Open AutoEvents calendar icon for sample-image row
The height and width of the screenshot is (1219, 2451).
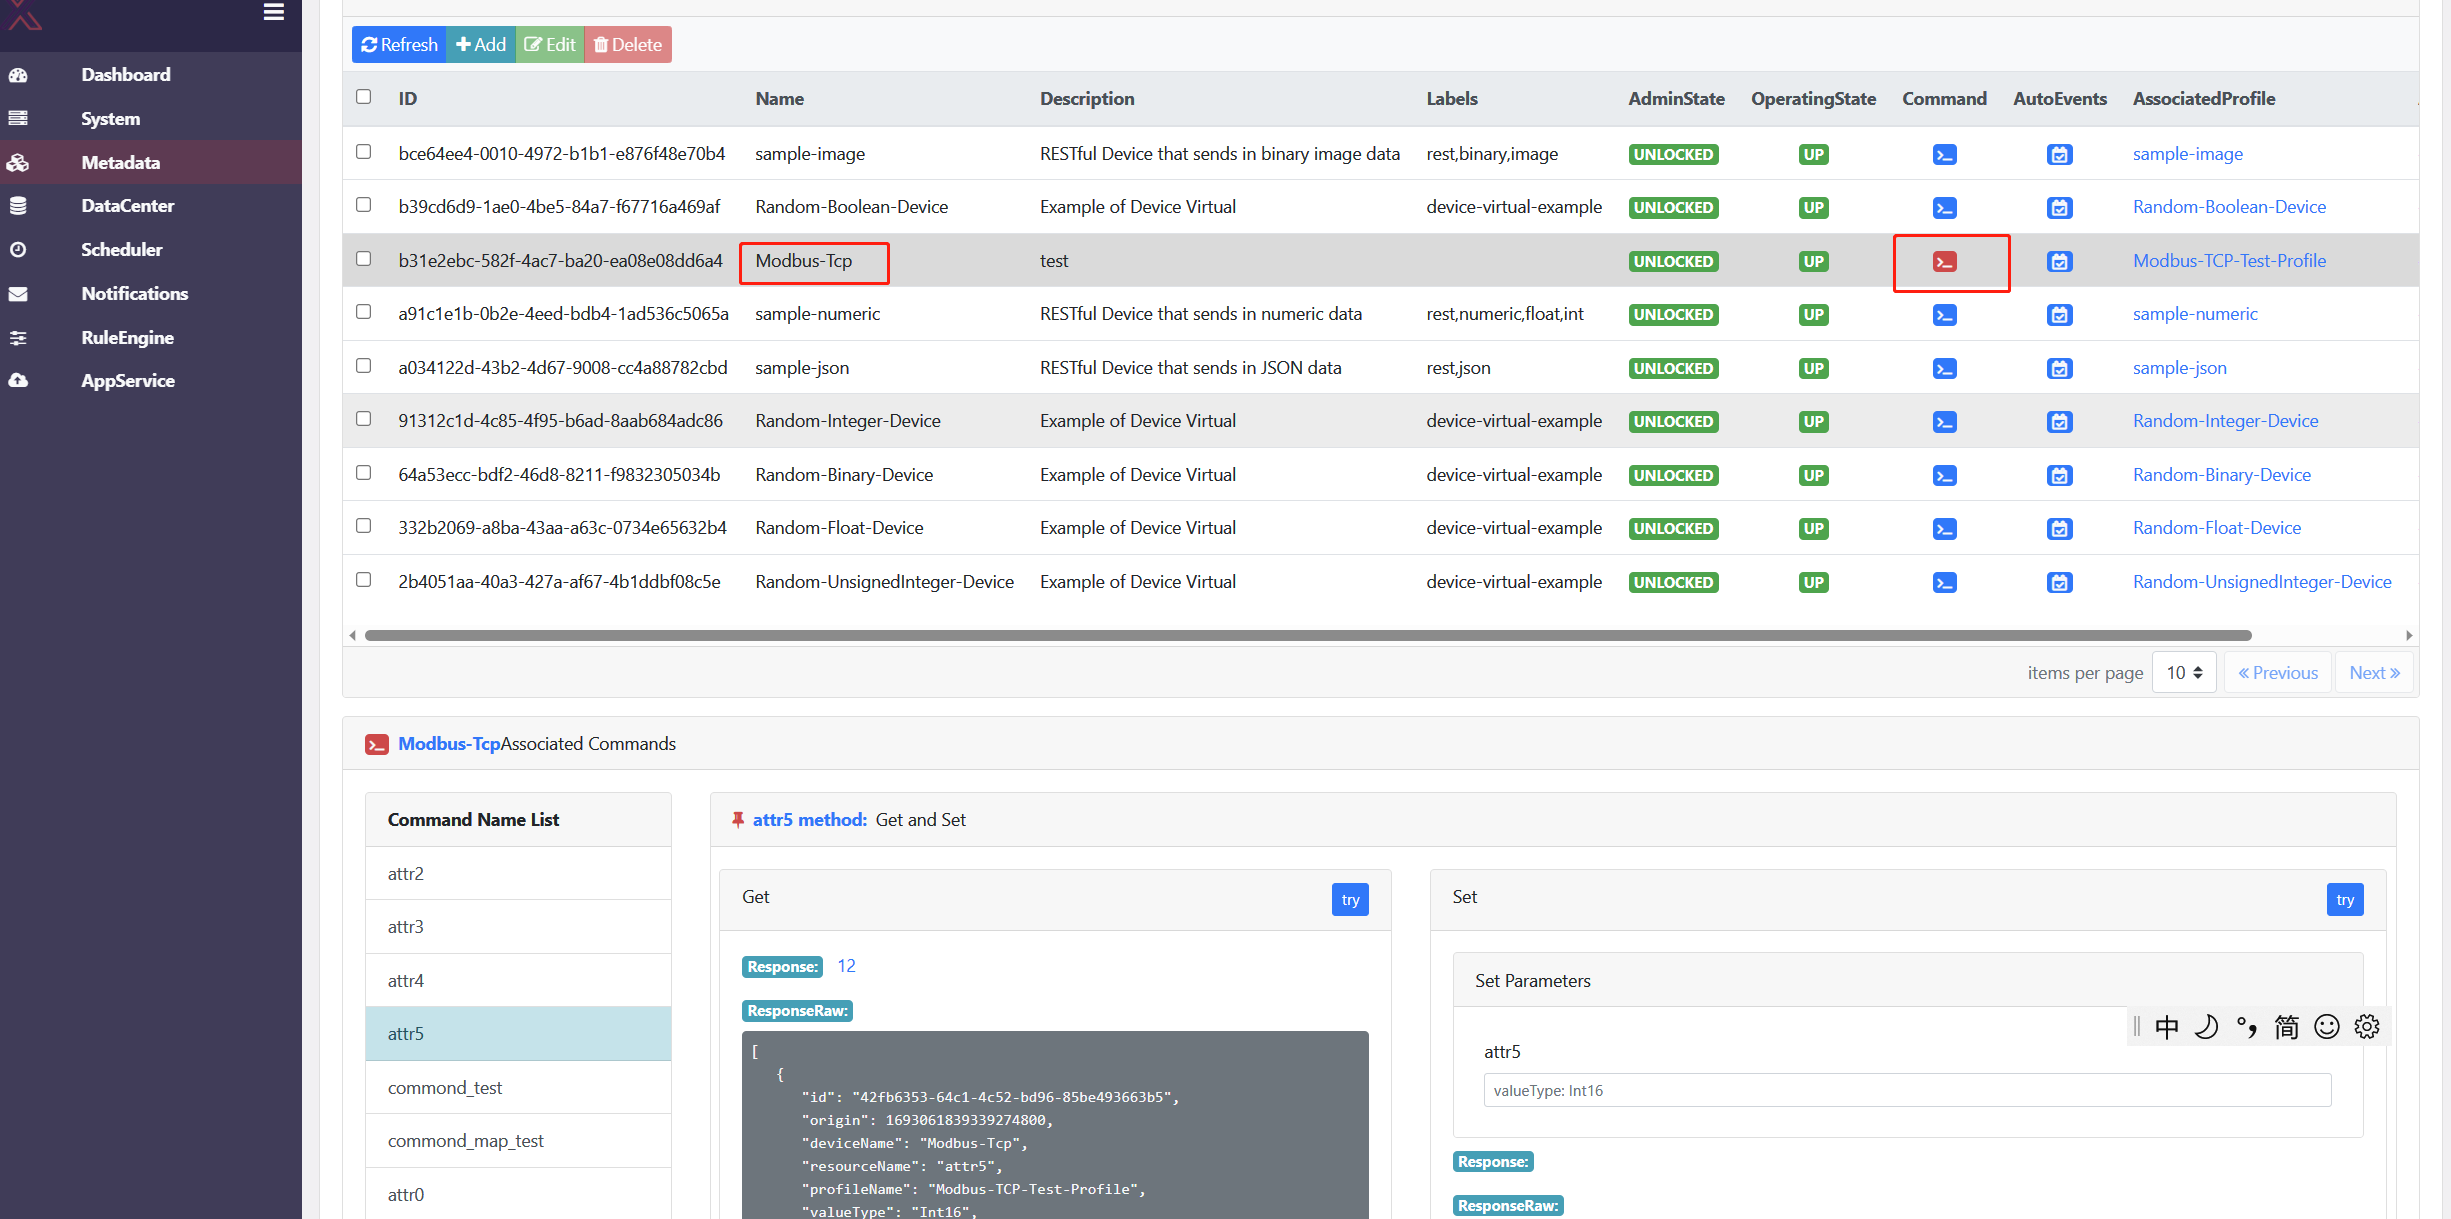pos(2059,154)
